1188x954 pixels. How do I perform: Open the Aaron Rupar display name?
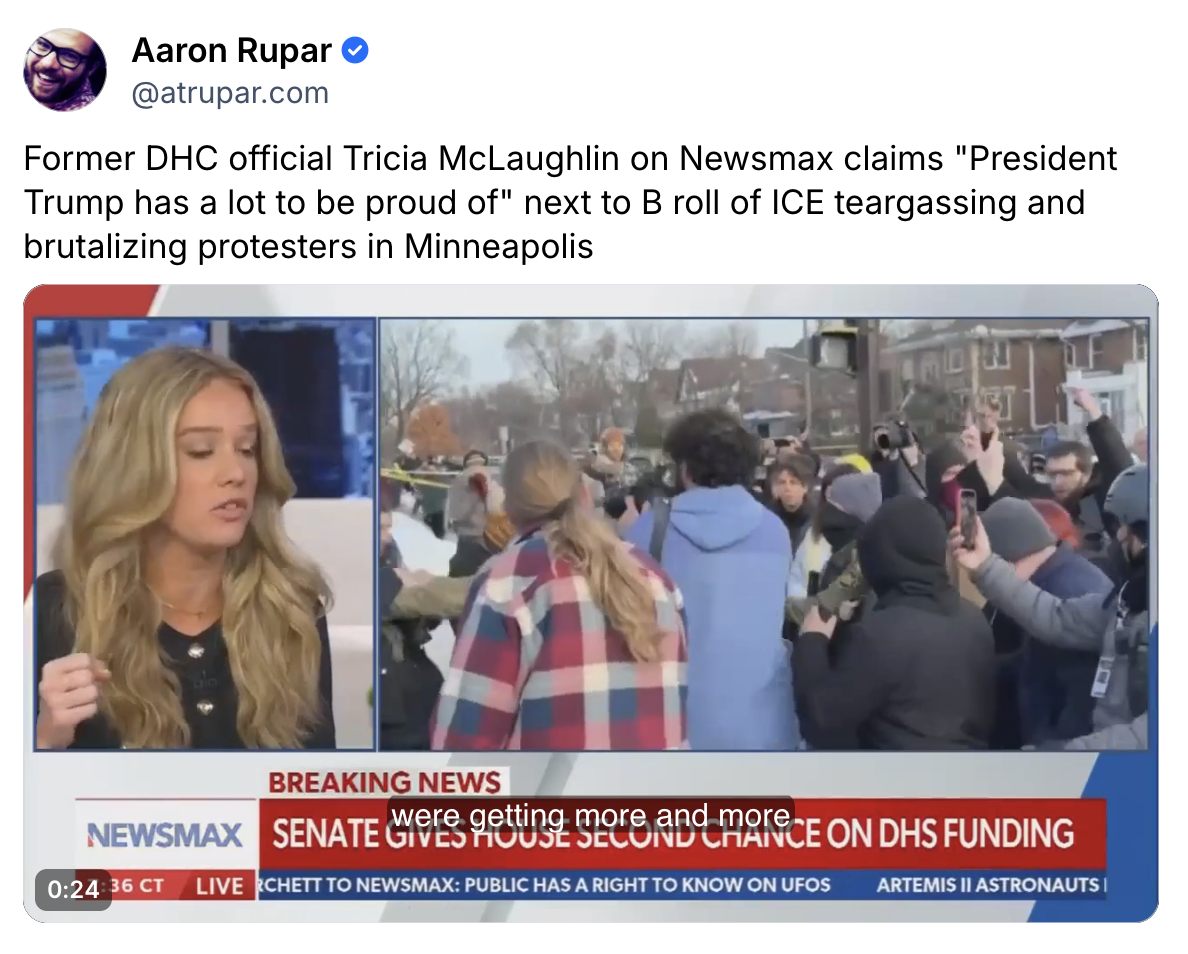click(x=232, y=51)
